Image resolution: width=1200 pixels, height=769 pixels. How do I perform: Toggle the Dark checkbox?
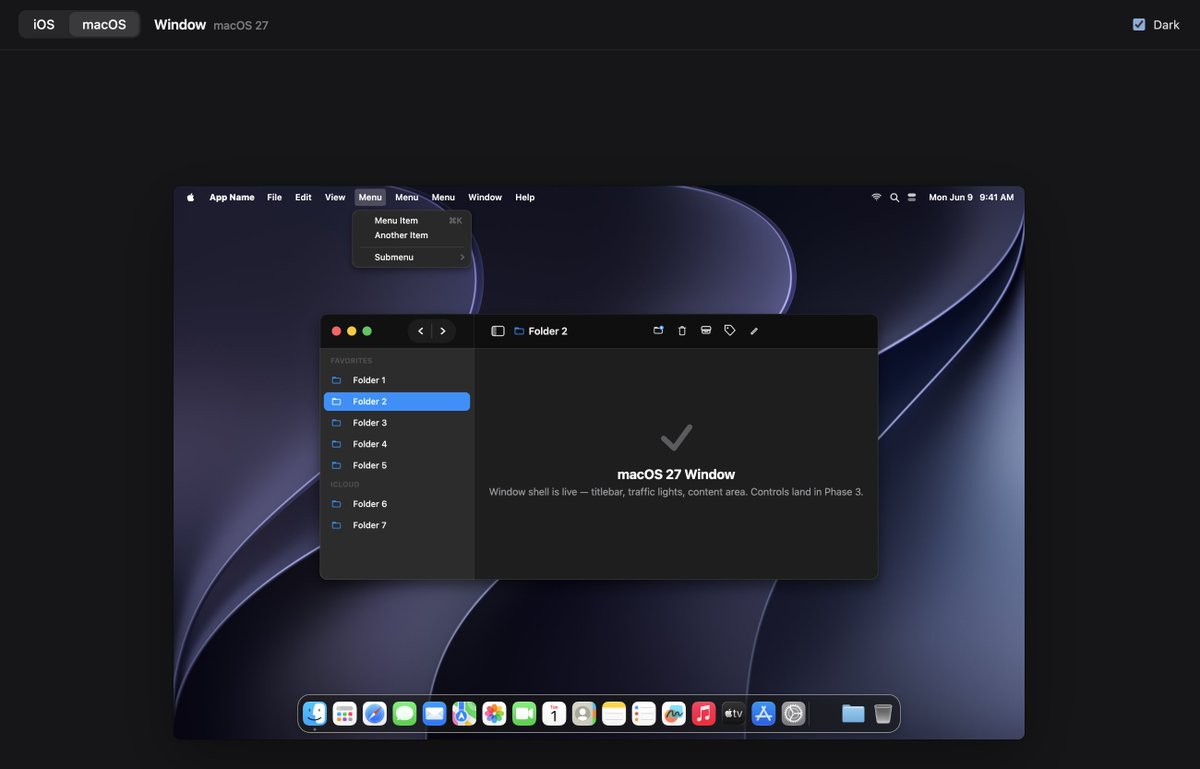click(1139, 24)
